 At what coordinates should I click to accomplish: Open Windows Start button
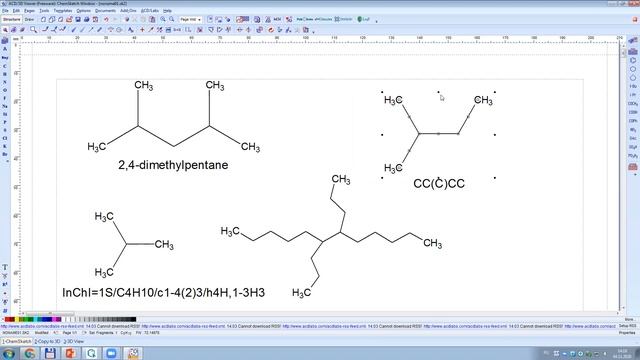9,353
